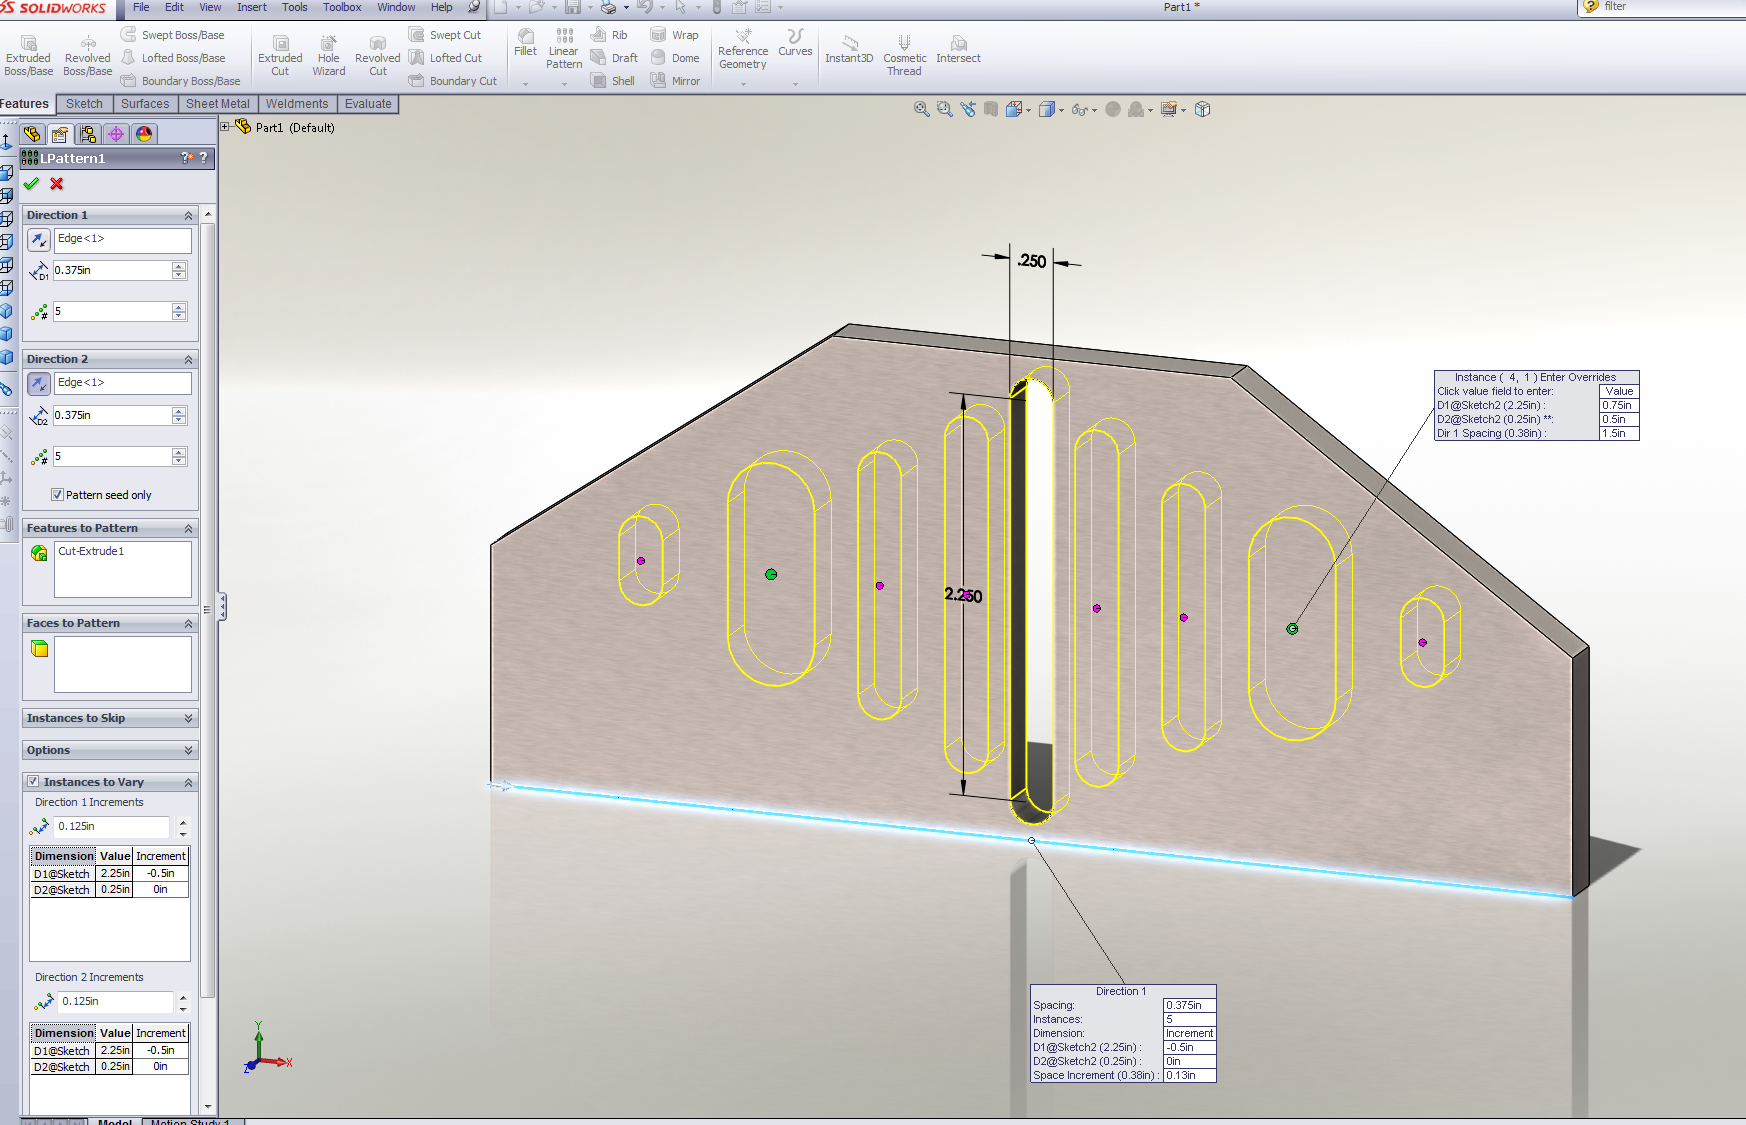Click the Mirror feature button

point(676,81)
